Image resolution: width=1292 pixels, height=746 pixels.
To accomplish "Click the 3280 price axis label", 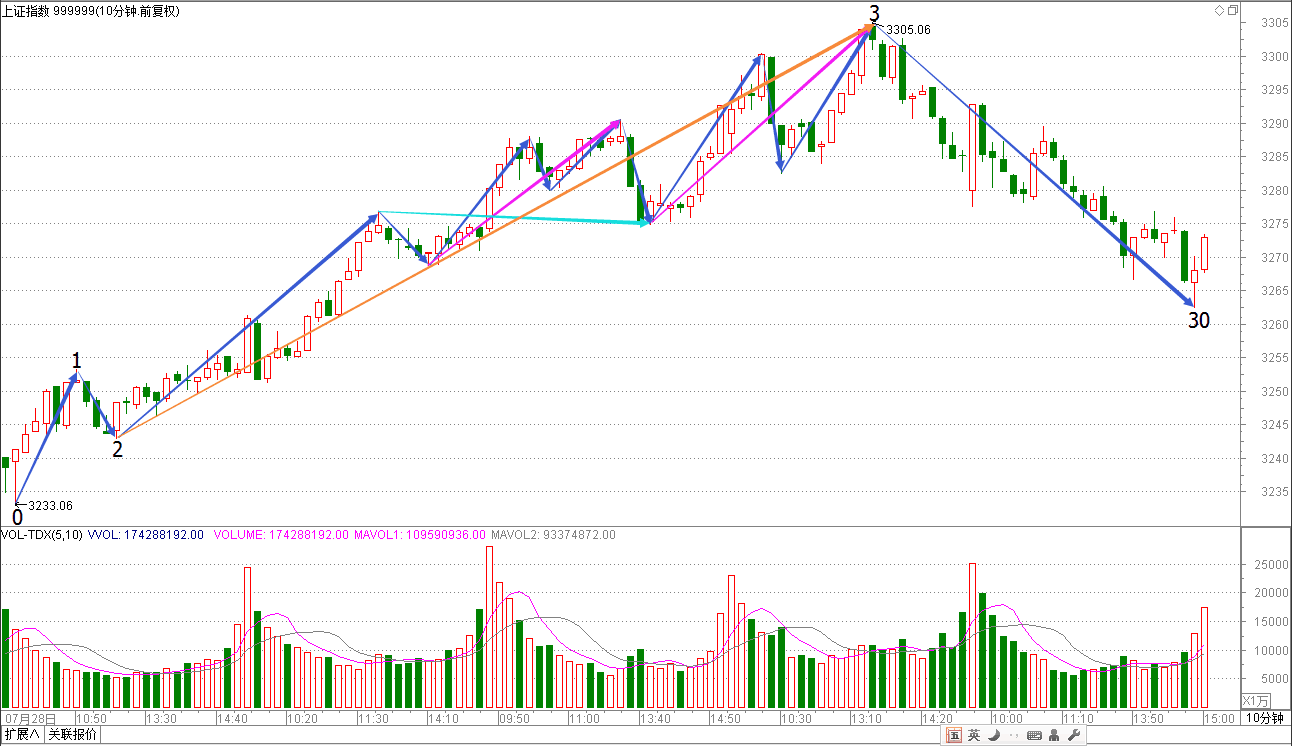I will tap(1276, 191).
